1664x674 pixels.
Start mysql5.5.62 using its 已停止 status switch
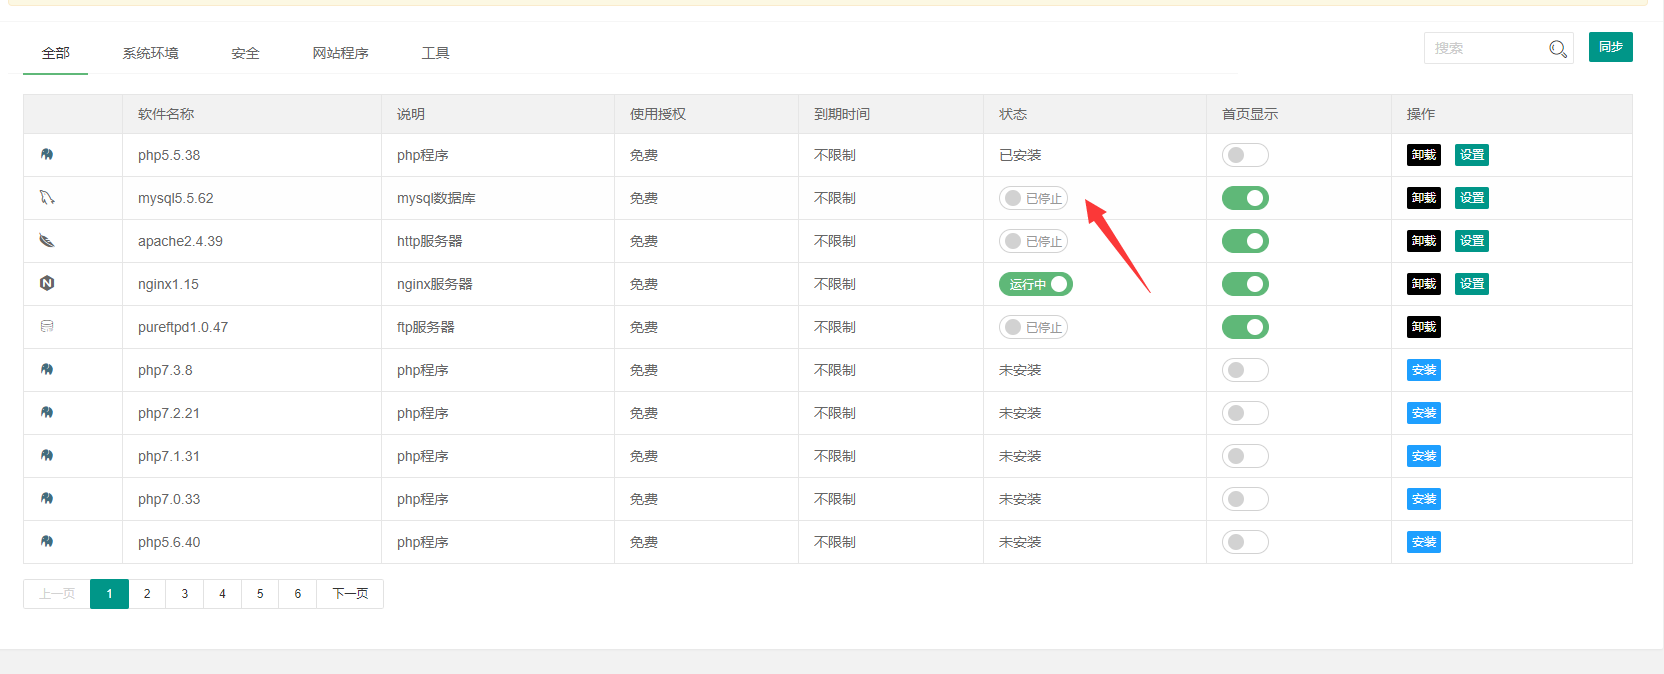(1033, 198)
